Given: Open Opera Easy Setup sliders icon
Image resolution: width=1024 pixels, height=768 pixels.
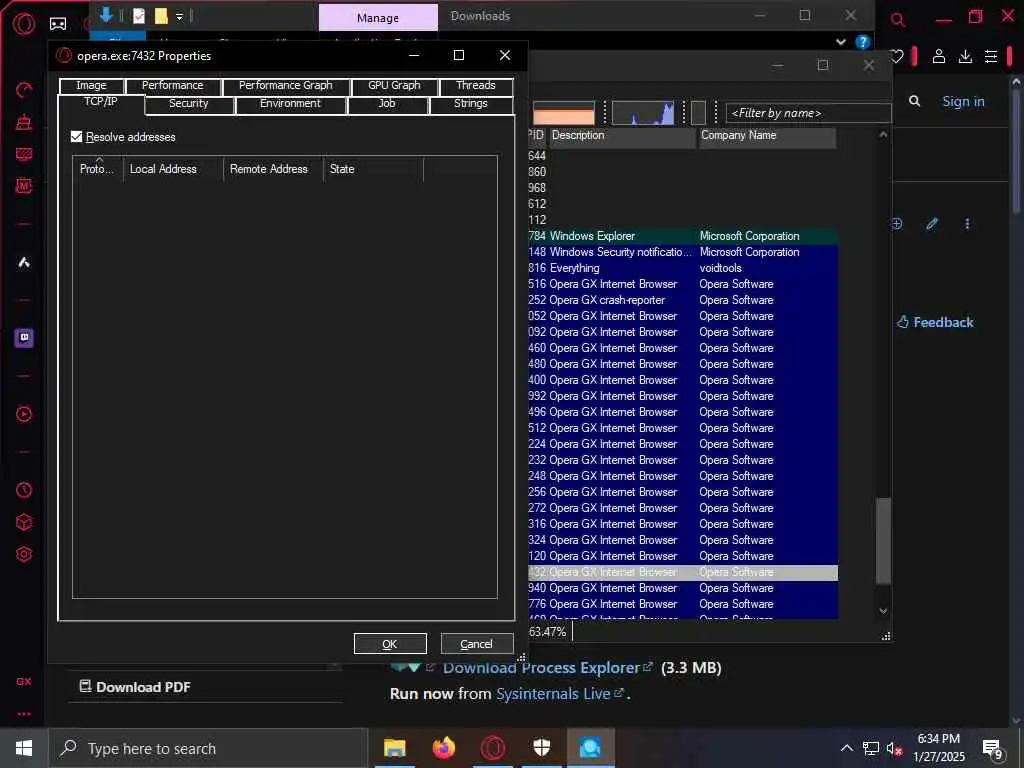Looking at the screenshot, I should pos(991,57).
